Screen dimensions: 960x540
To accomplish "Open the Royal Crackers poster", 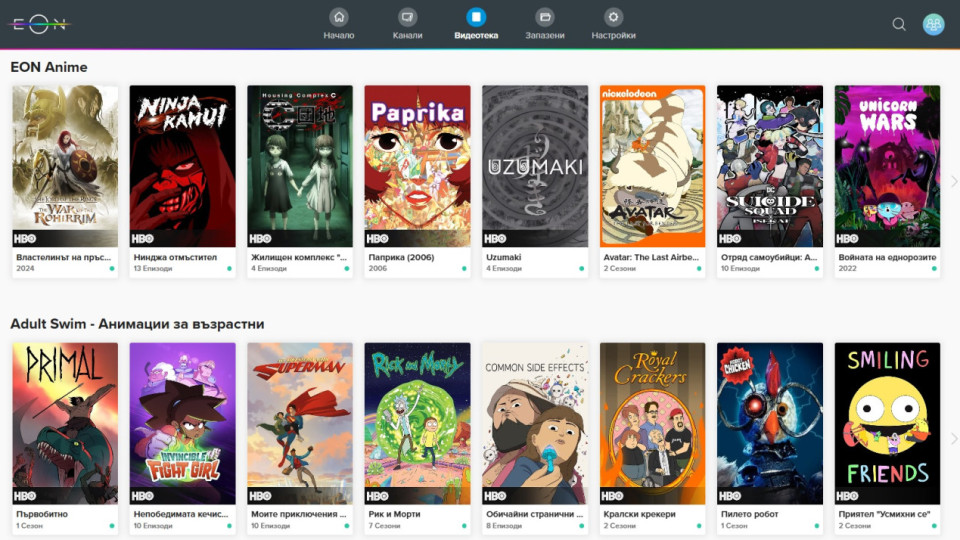I will click(x=653, y=423).
